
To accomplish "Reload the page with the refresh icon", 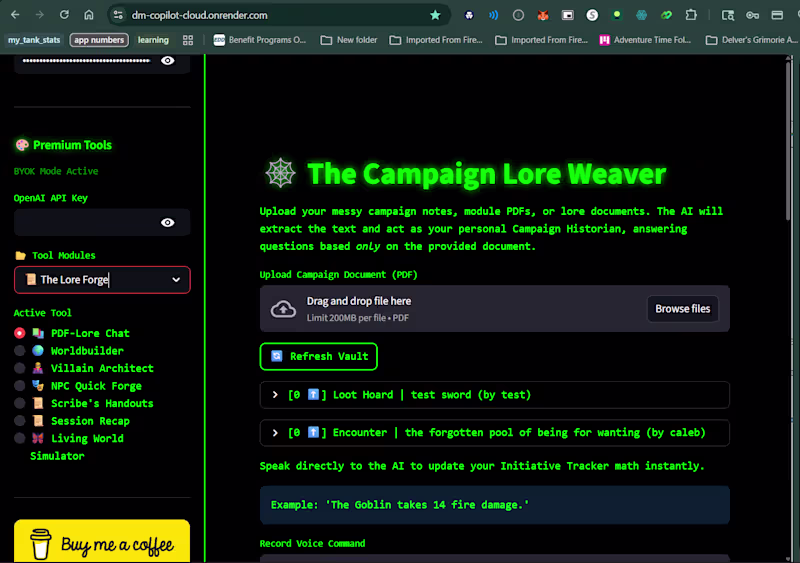I will 64,15.
